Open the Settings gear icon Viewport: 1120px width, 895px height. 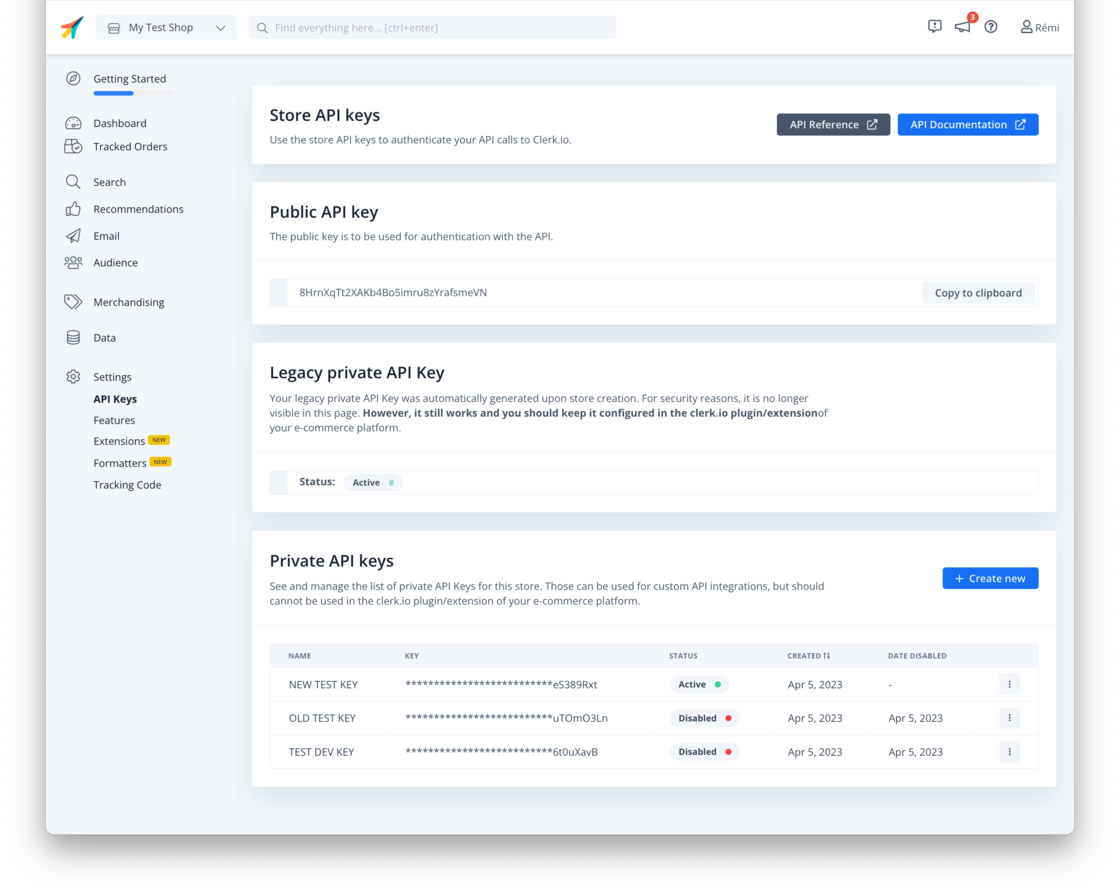coord(73,376)
